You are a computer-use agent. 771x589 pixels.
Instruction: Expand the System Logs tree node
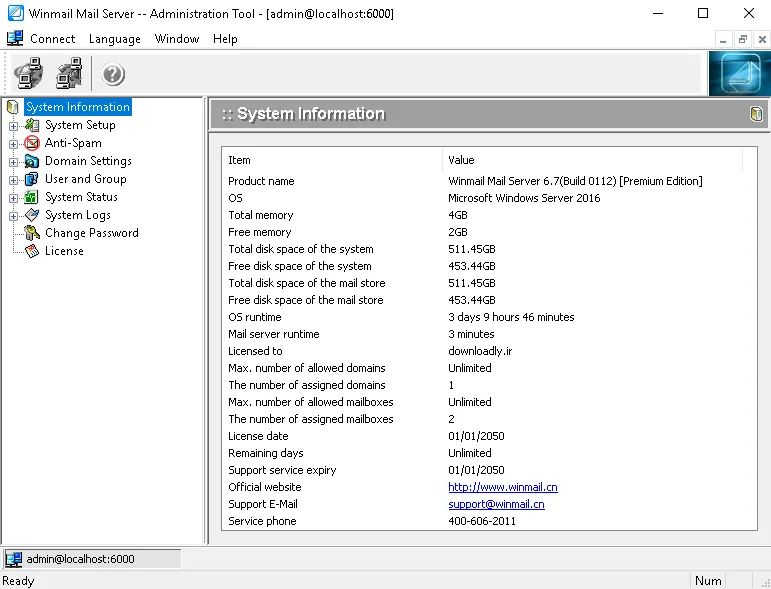pos(13,216)
